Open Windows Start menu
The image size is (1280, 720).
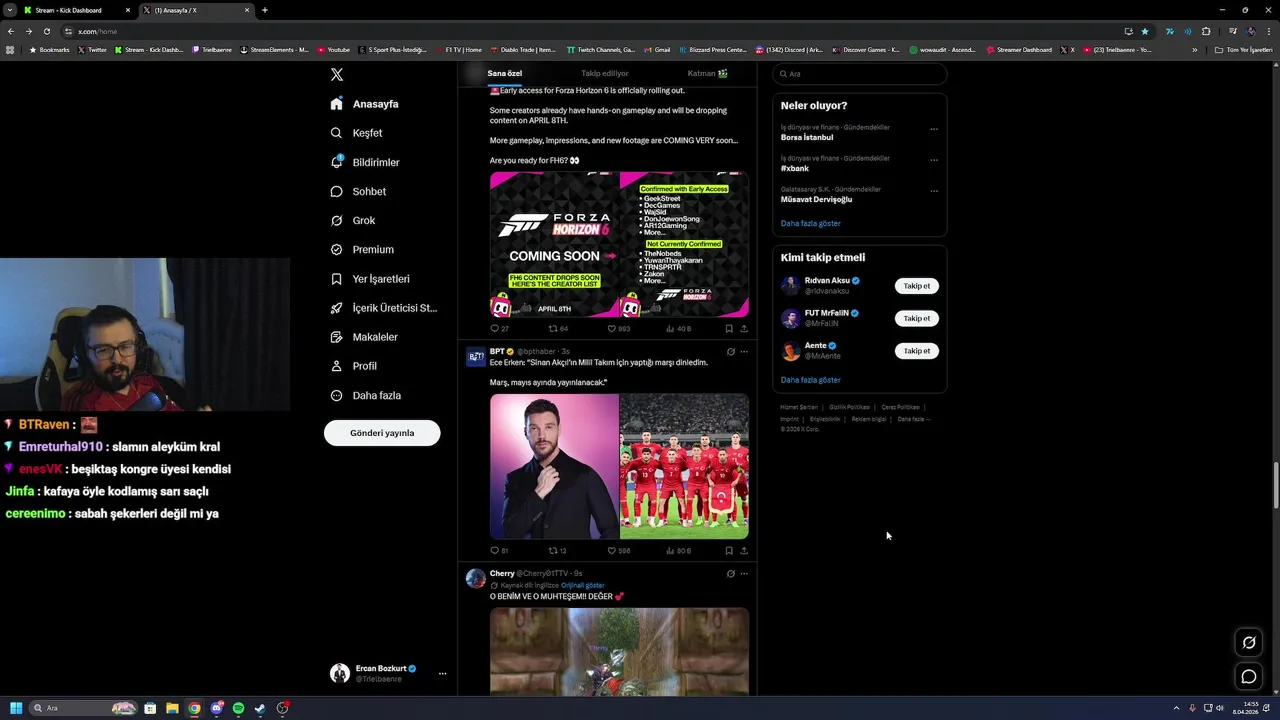[x=16, y=708]
